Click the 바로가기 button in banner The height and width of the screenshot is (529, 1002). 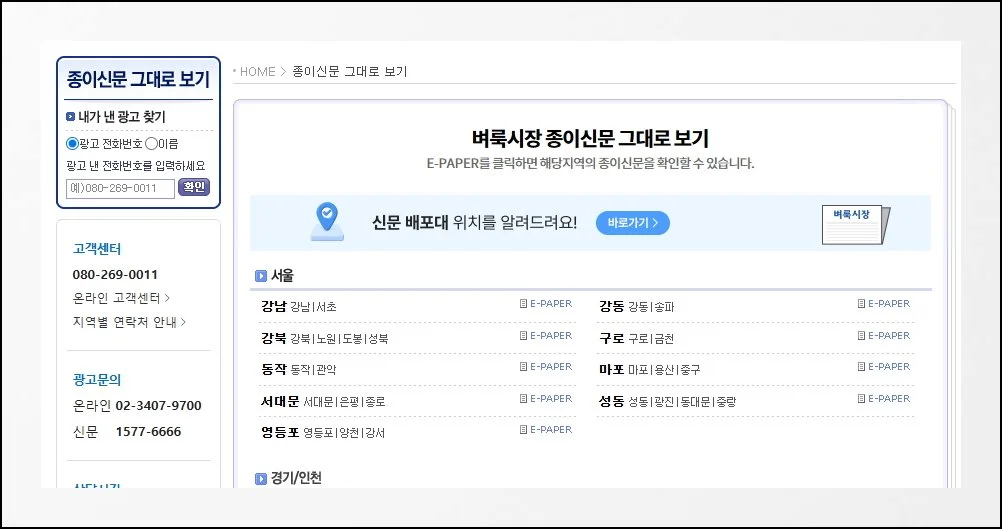pyautogui.click(x=633, y=223)
